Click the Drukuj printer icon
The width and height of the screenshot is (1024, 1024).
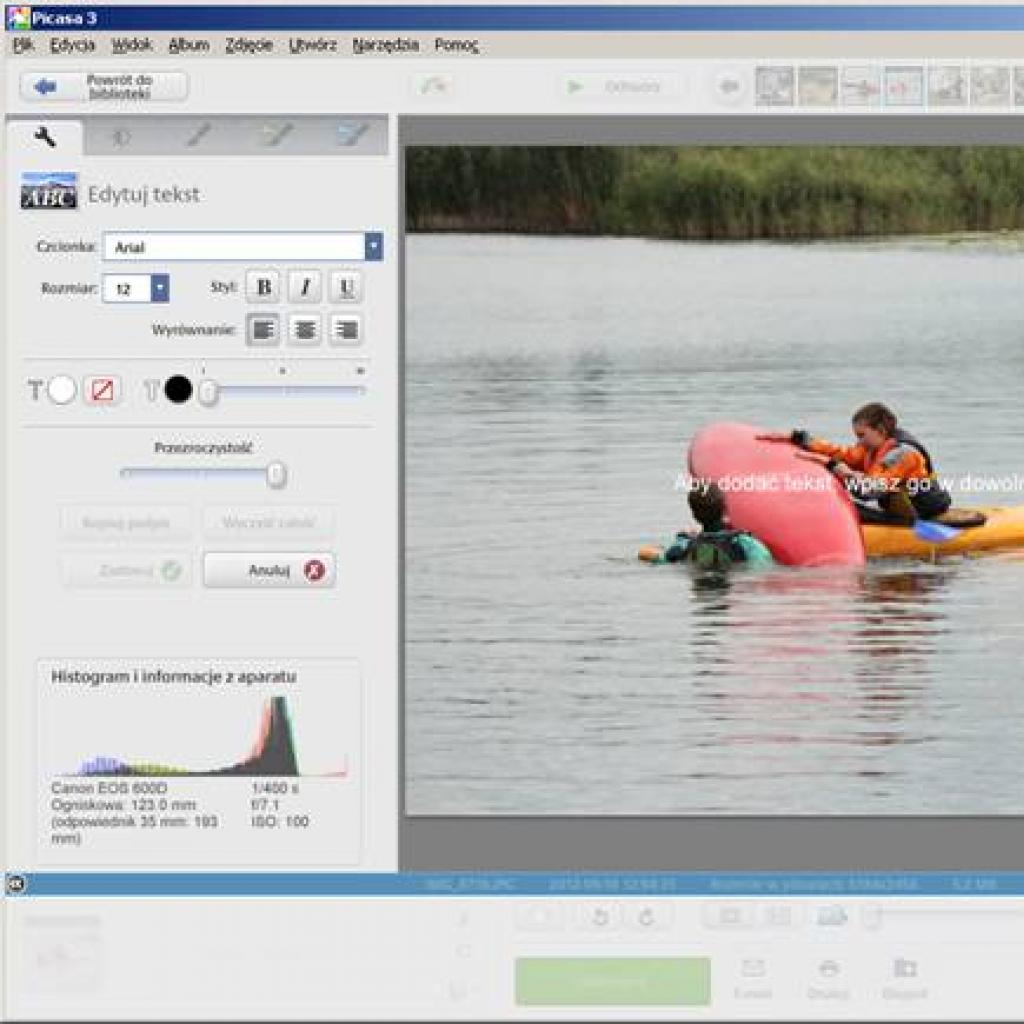829,967
